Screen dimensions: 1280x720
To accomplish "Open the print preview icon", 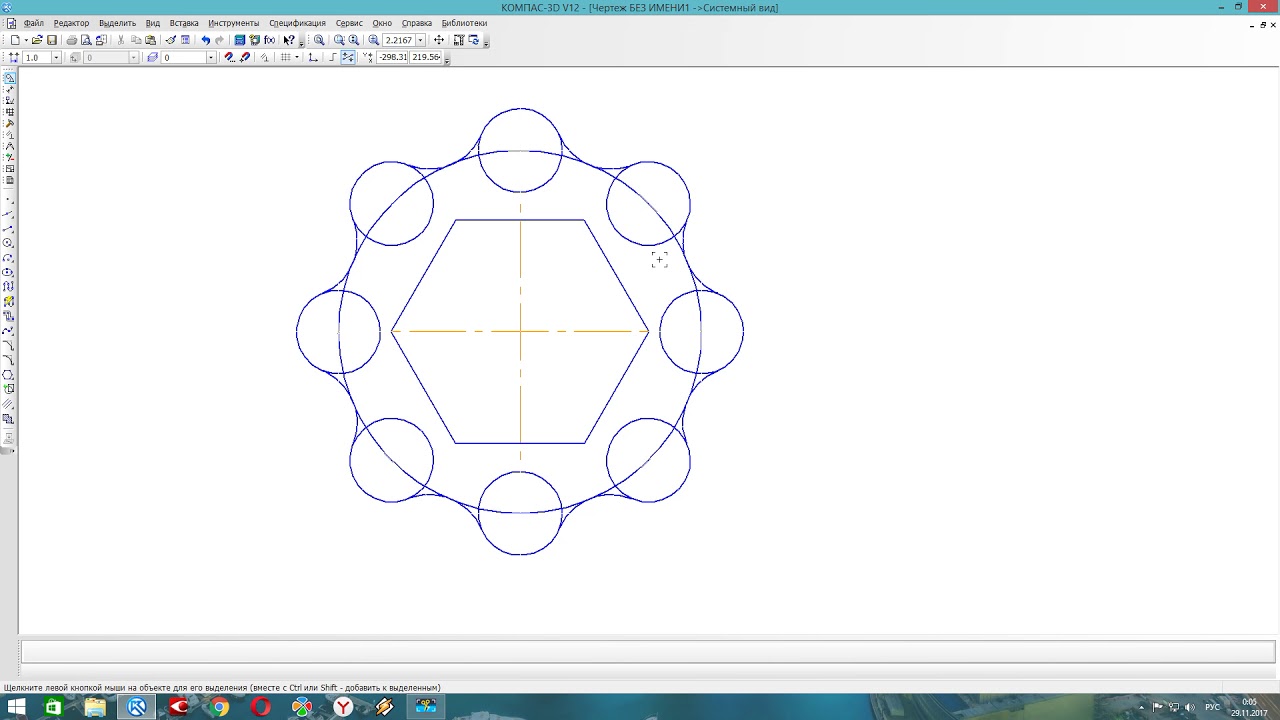I will pyautogui.click(x=86, y=40).
